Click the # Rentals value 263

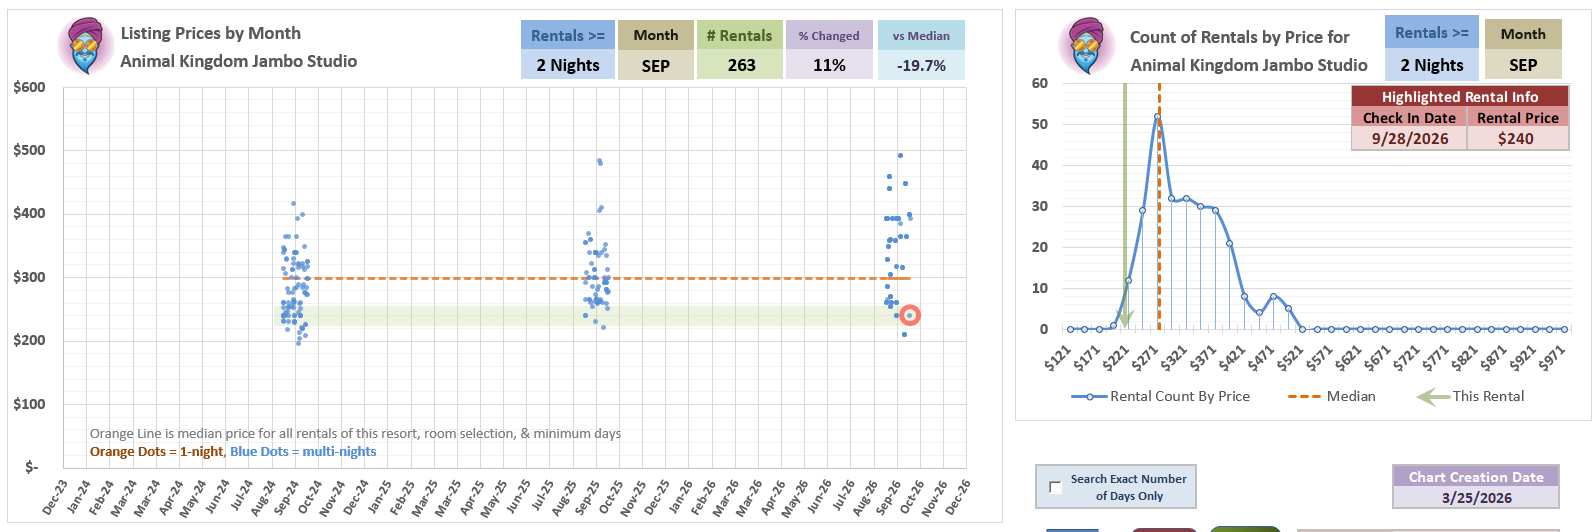click(741, 65)
